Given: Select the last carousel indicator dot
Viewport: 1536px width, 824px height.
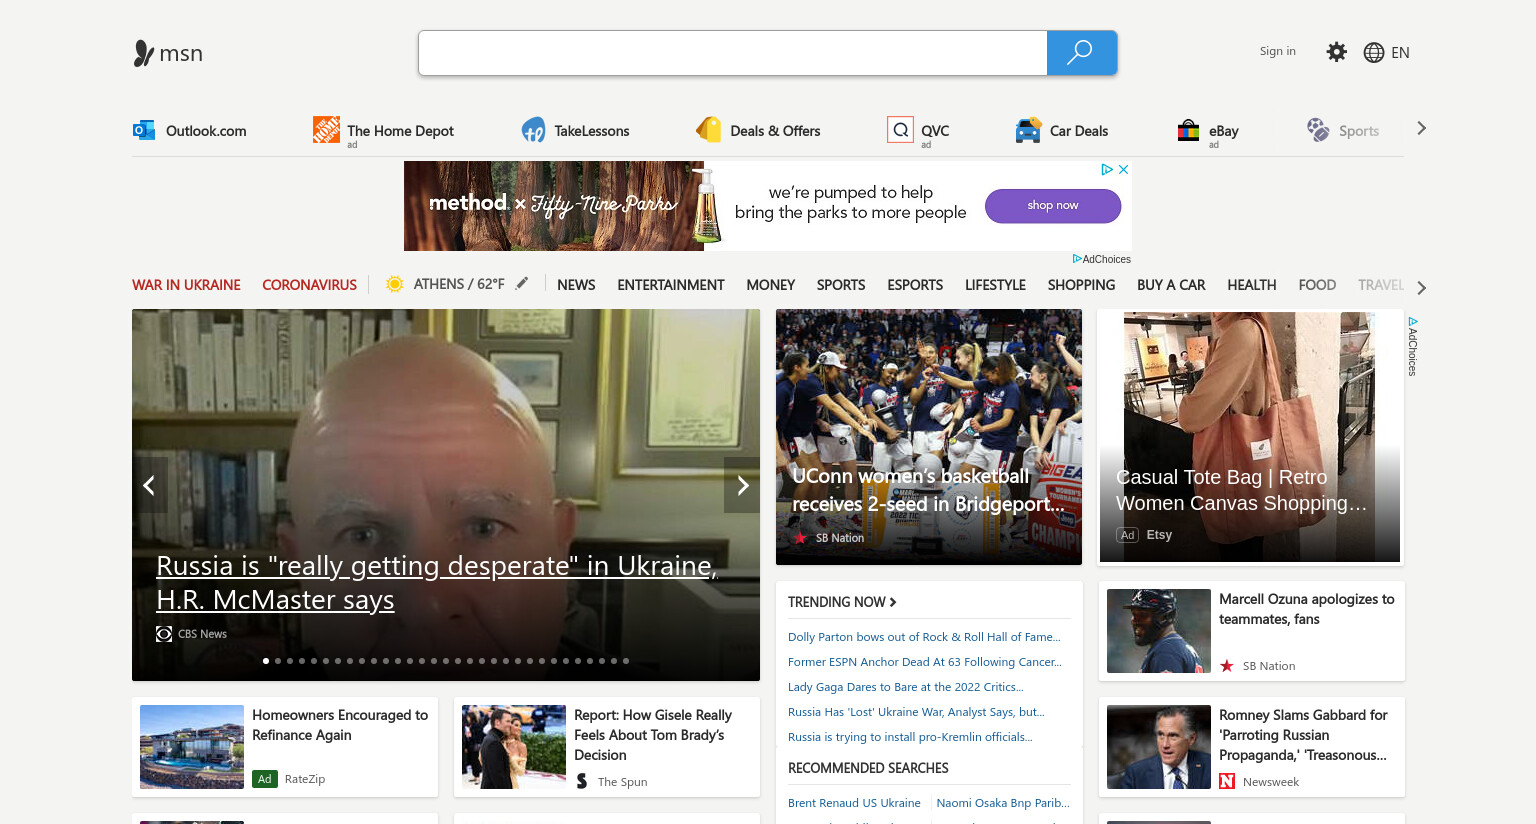Looking at the screenshot, I should point(626,661).
